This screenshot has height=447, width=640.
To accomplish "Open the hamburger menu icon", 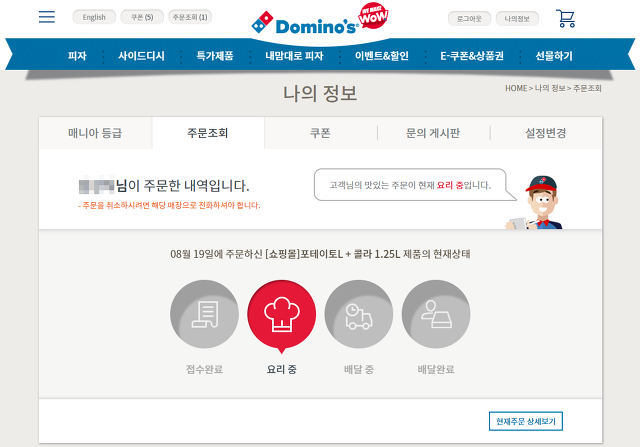I will tap(47, 17).
